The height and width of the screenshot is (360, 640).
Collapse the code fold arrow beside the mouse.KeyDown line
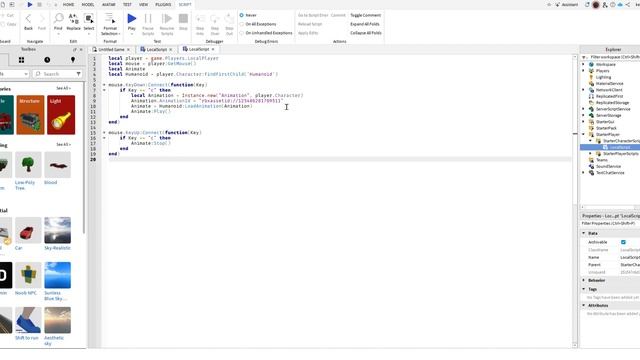coord(104,85)
